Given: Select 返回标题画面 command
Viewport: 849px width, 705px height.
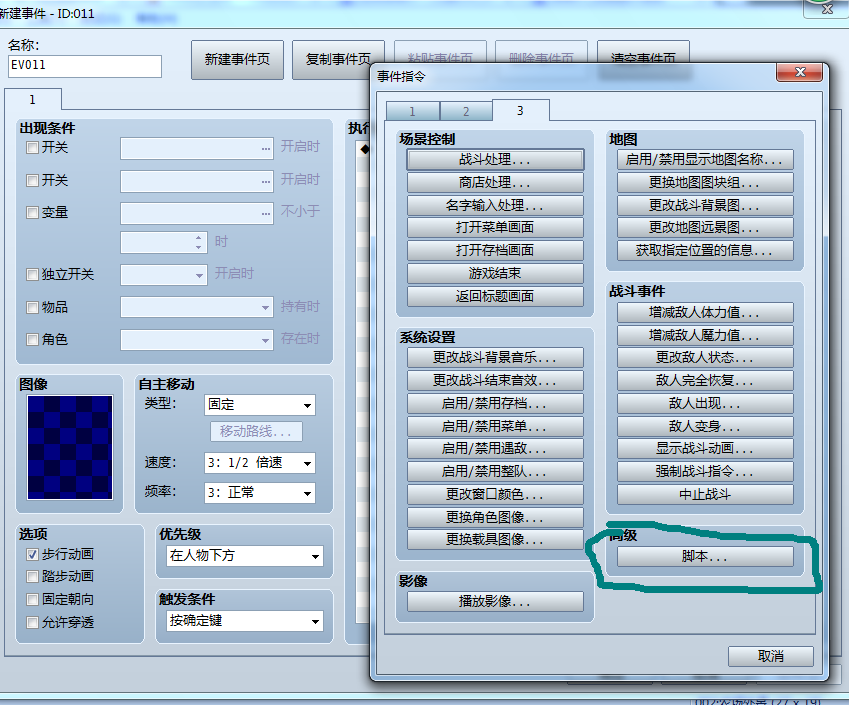Looking at the screenshot, I should tap(495, 296).
